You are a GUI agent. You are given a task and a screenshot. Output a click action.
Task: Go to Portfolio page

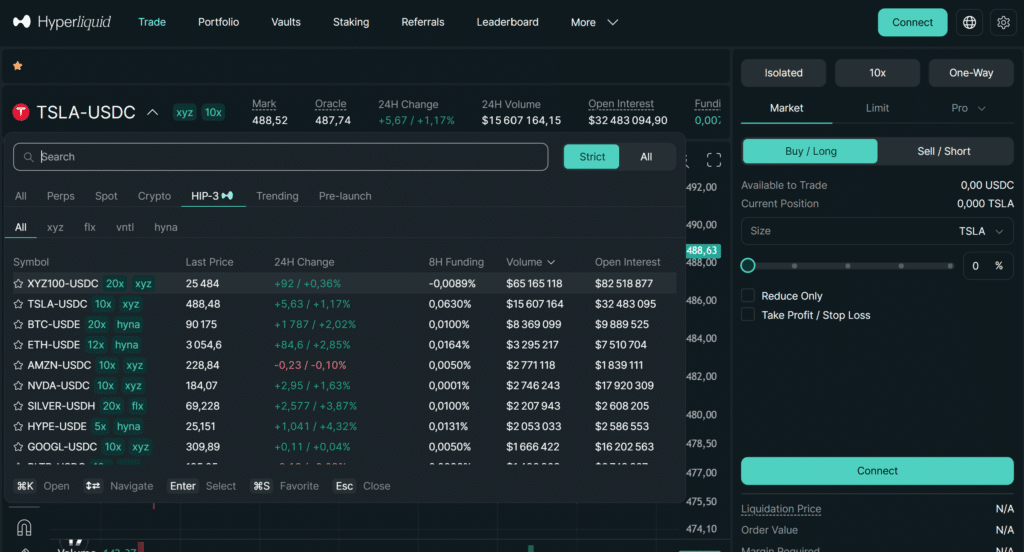click(x=218, y=22)
